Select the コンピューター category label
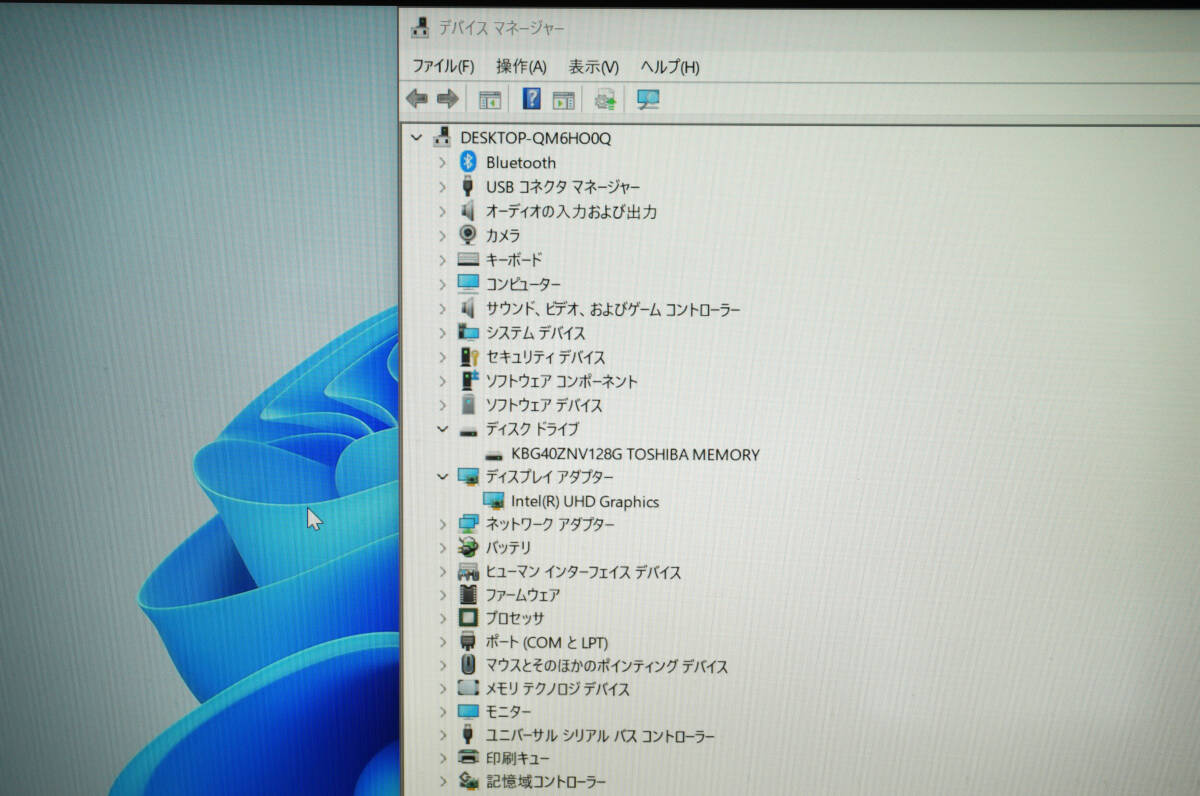 (523, 284)
